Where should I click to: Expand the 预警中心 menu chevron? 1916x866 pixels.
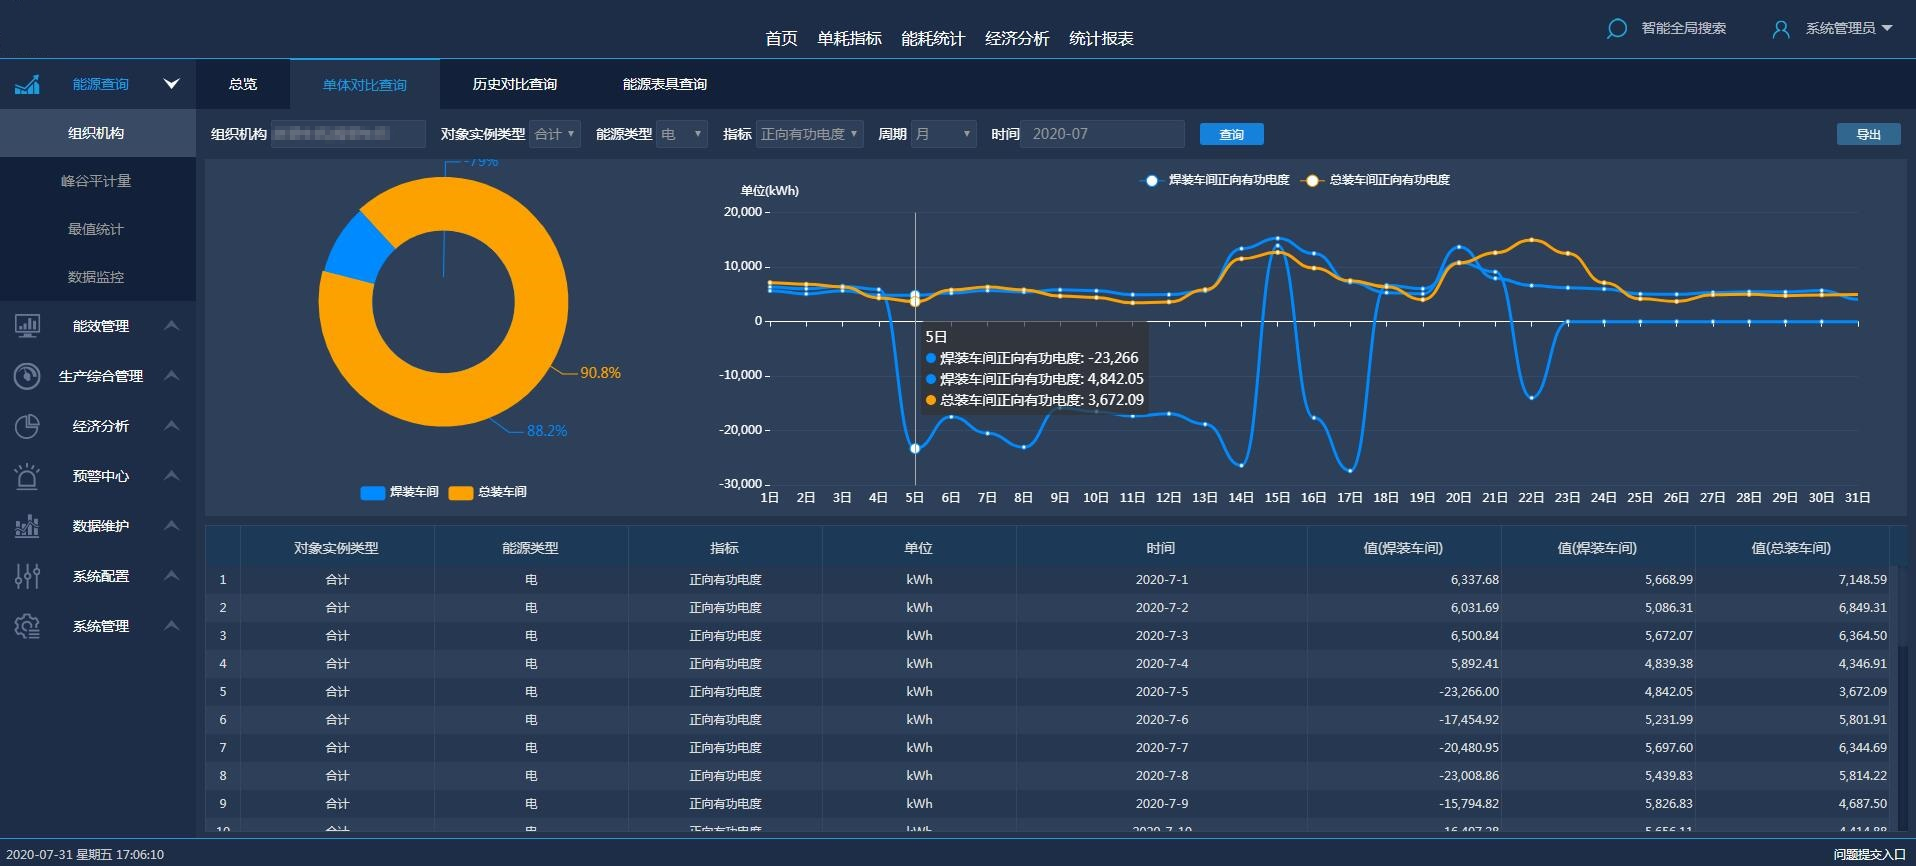point(171,475)
